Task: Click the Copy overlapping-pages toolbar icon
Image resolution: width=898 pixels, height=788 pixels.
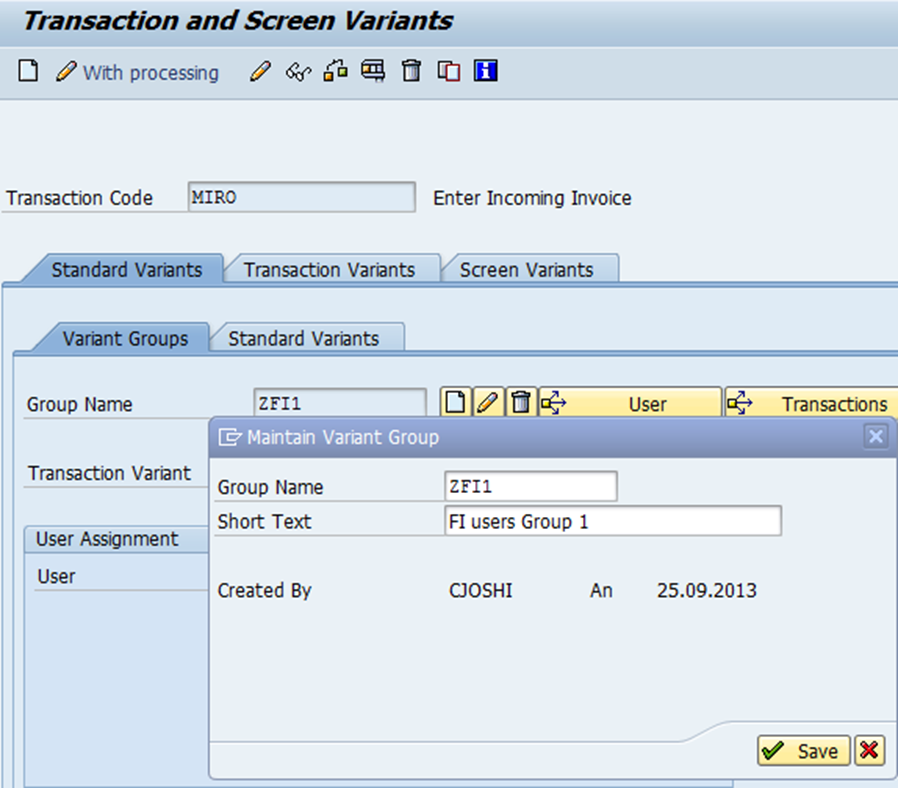Action: 447,71
